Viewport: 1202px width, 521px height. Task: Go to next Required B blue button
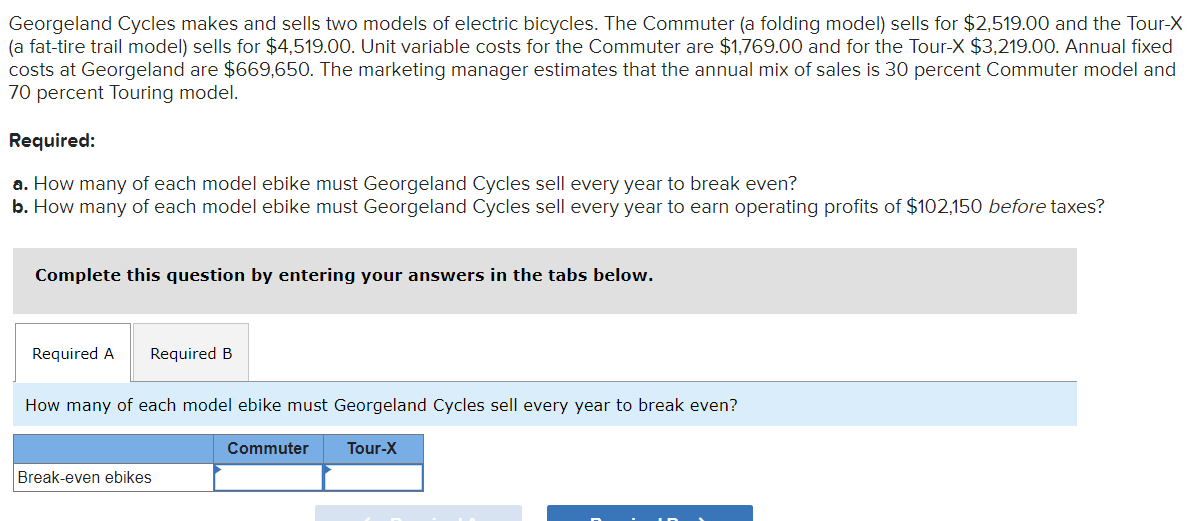click(649, 513)
